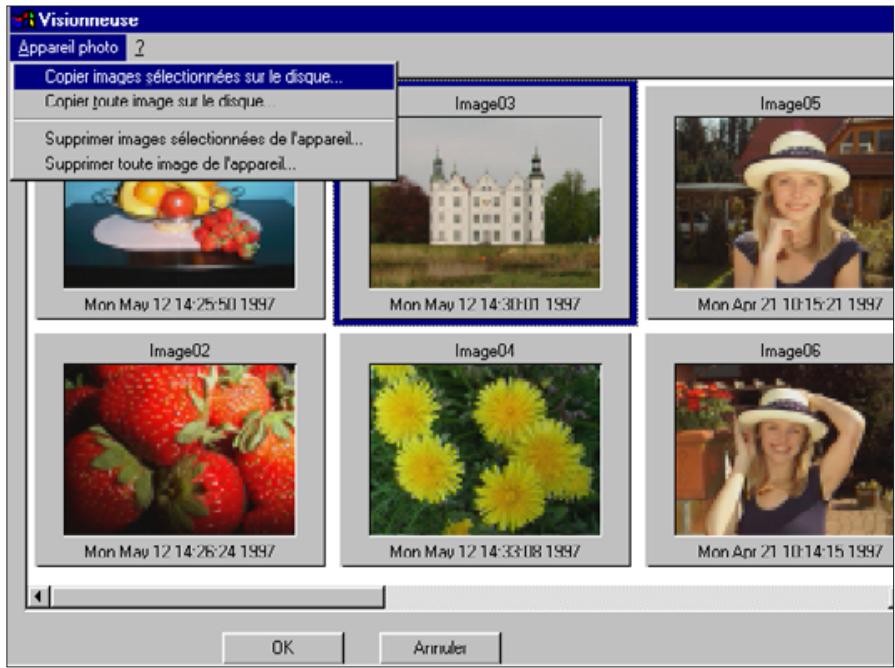
Task: Click the Visionneuse title bar icon
Action: (24, 20)
